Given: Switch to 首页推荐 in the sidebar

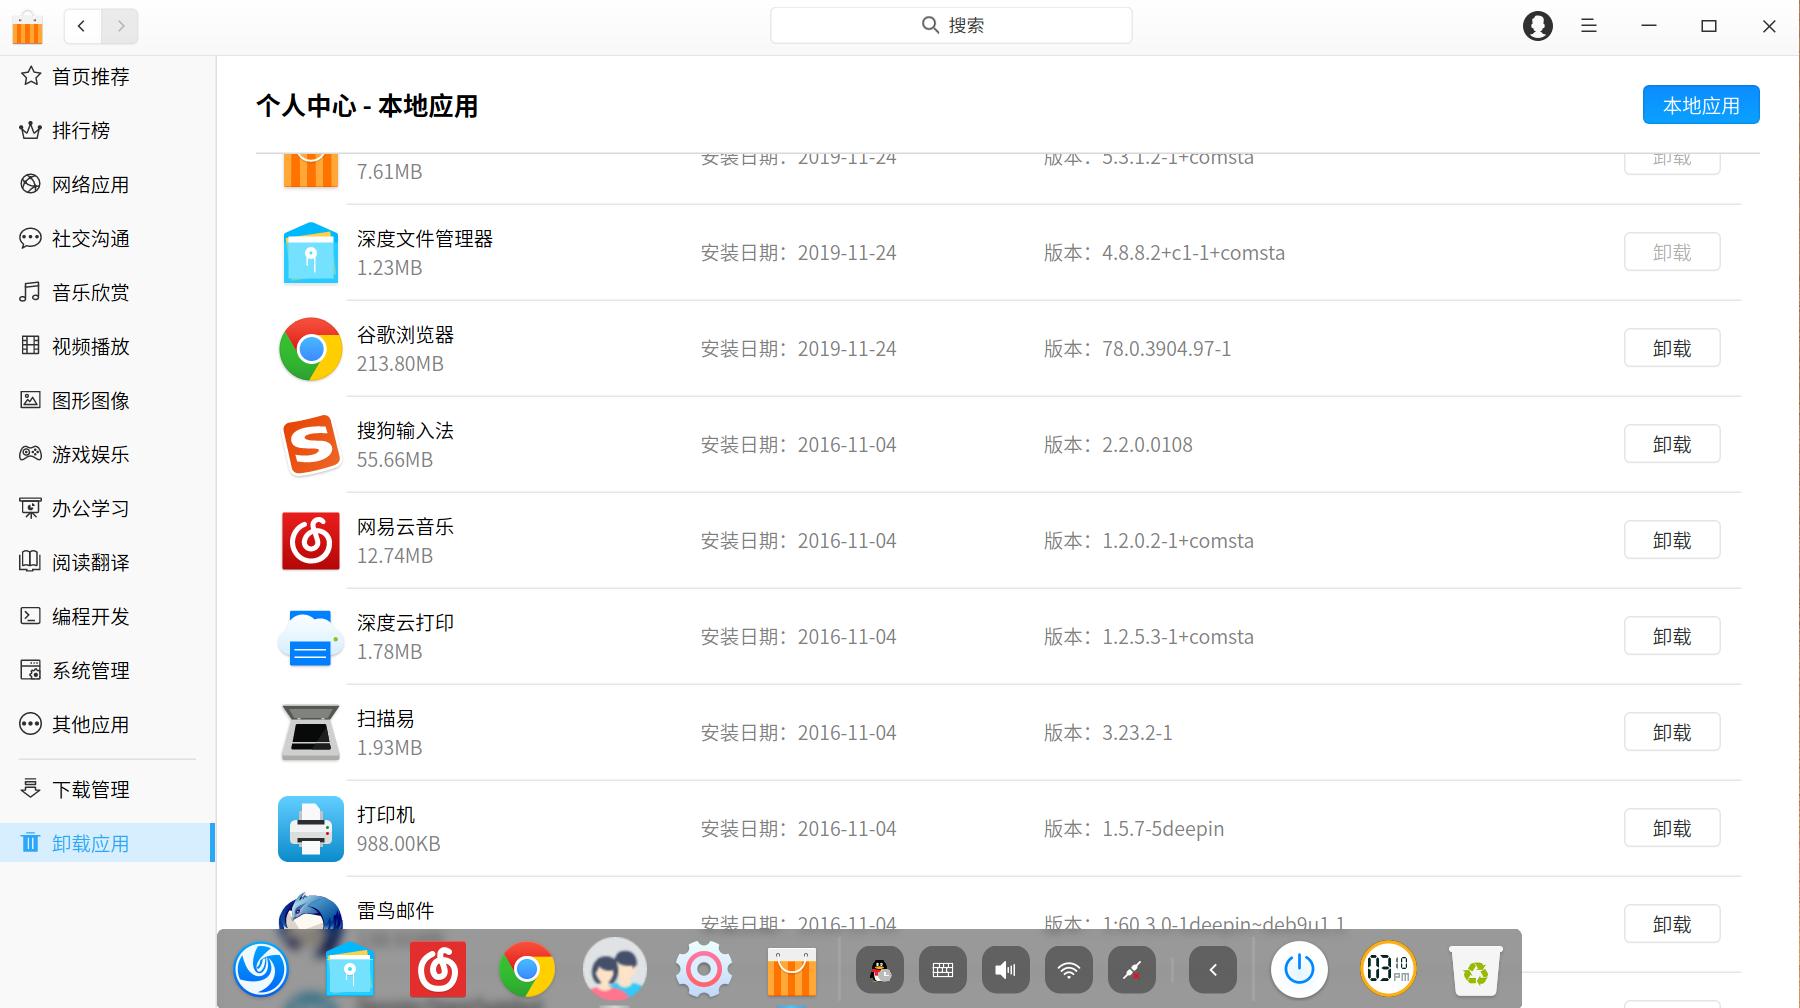Looking at the screenshot, I should (x=90, y=76).
